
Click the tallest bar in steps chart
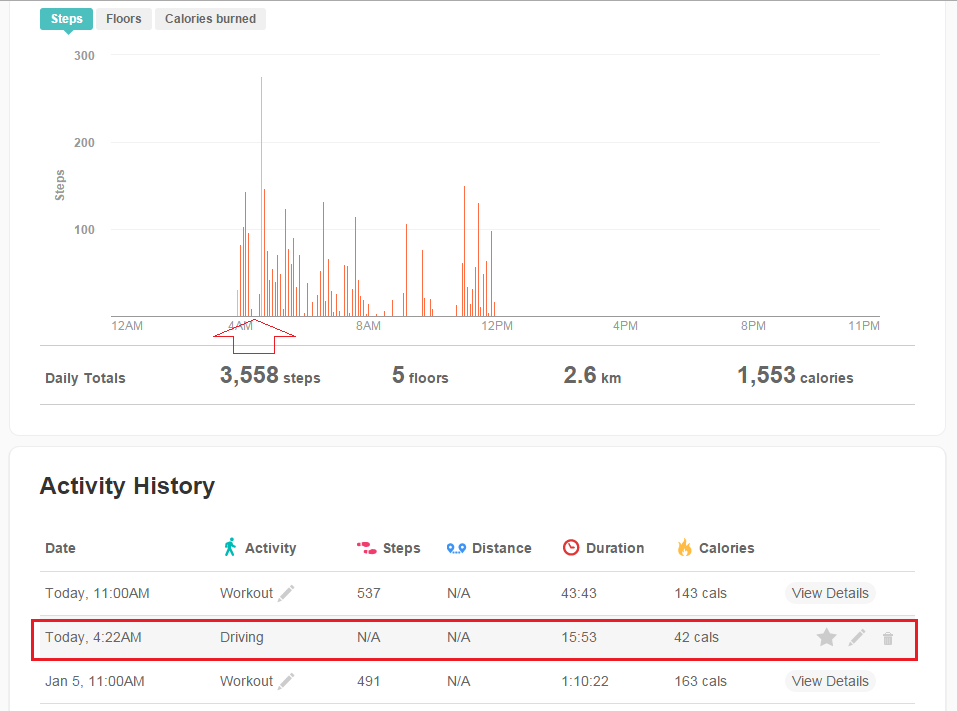click(x=261, y=200)
